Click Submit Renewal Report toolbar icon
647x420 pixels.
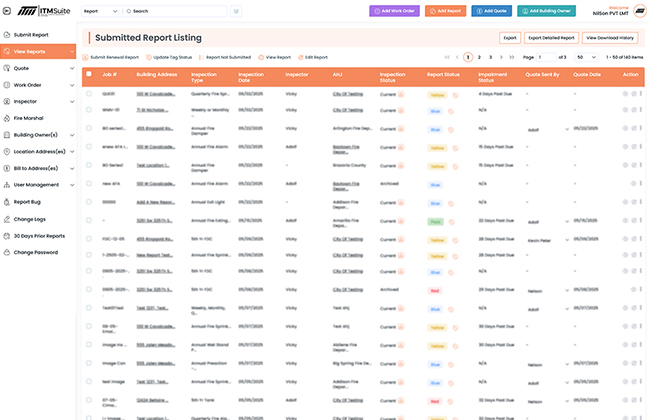(x=85, y=57)
